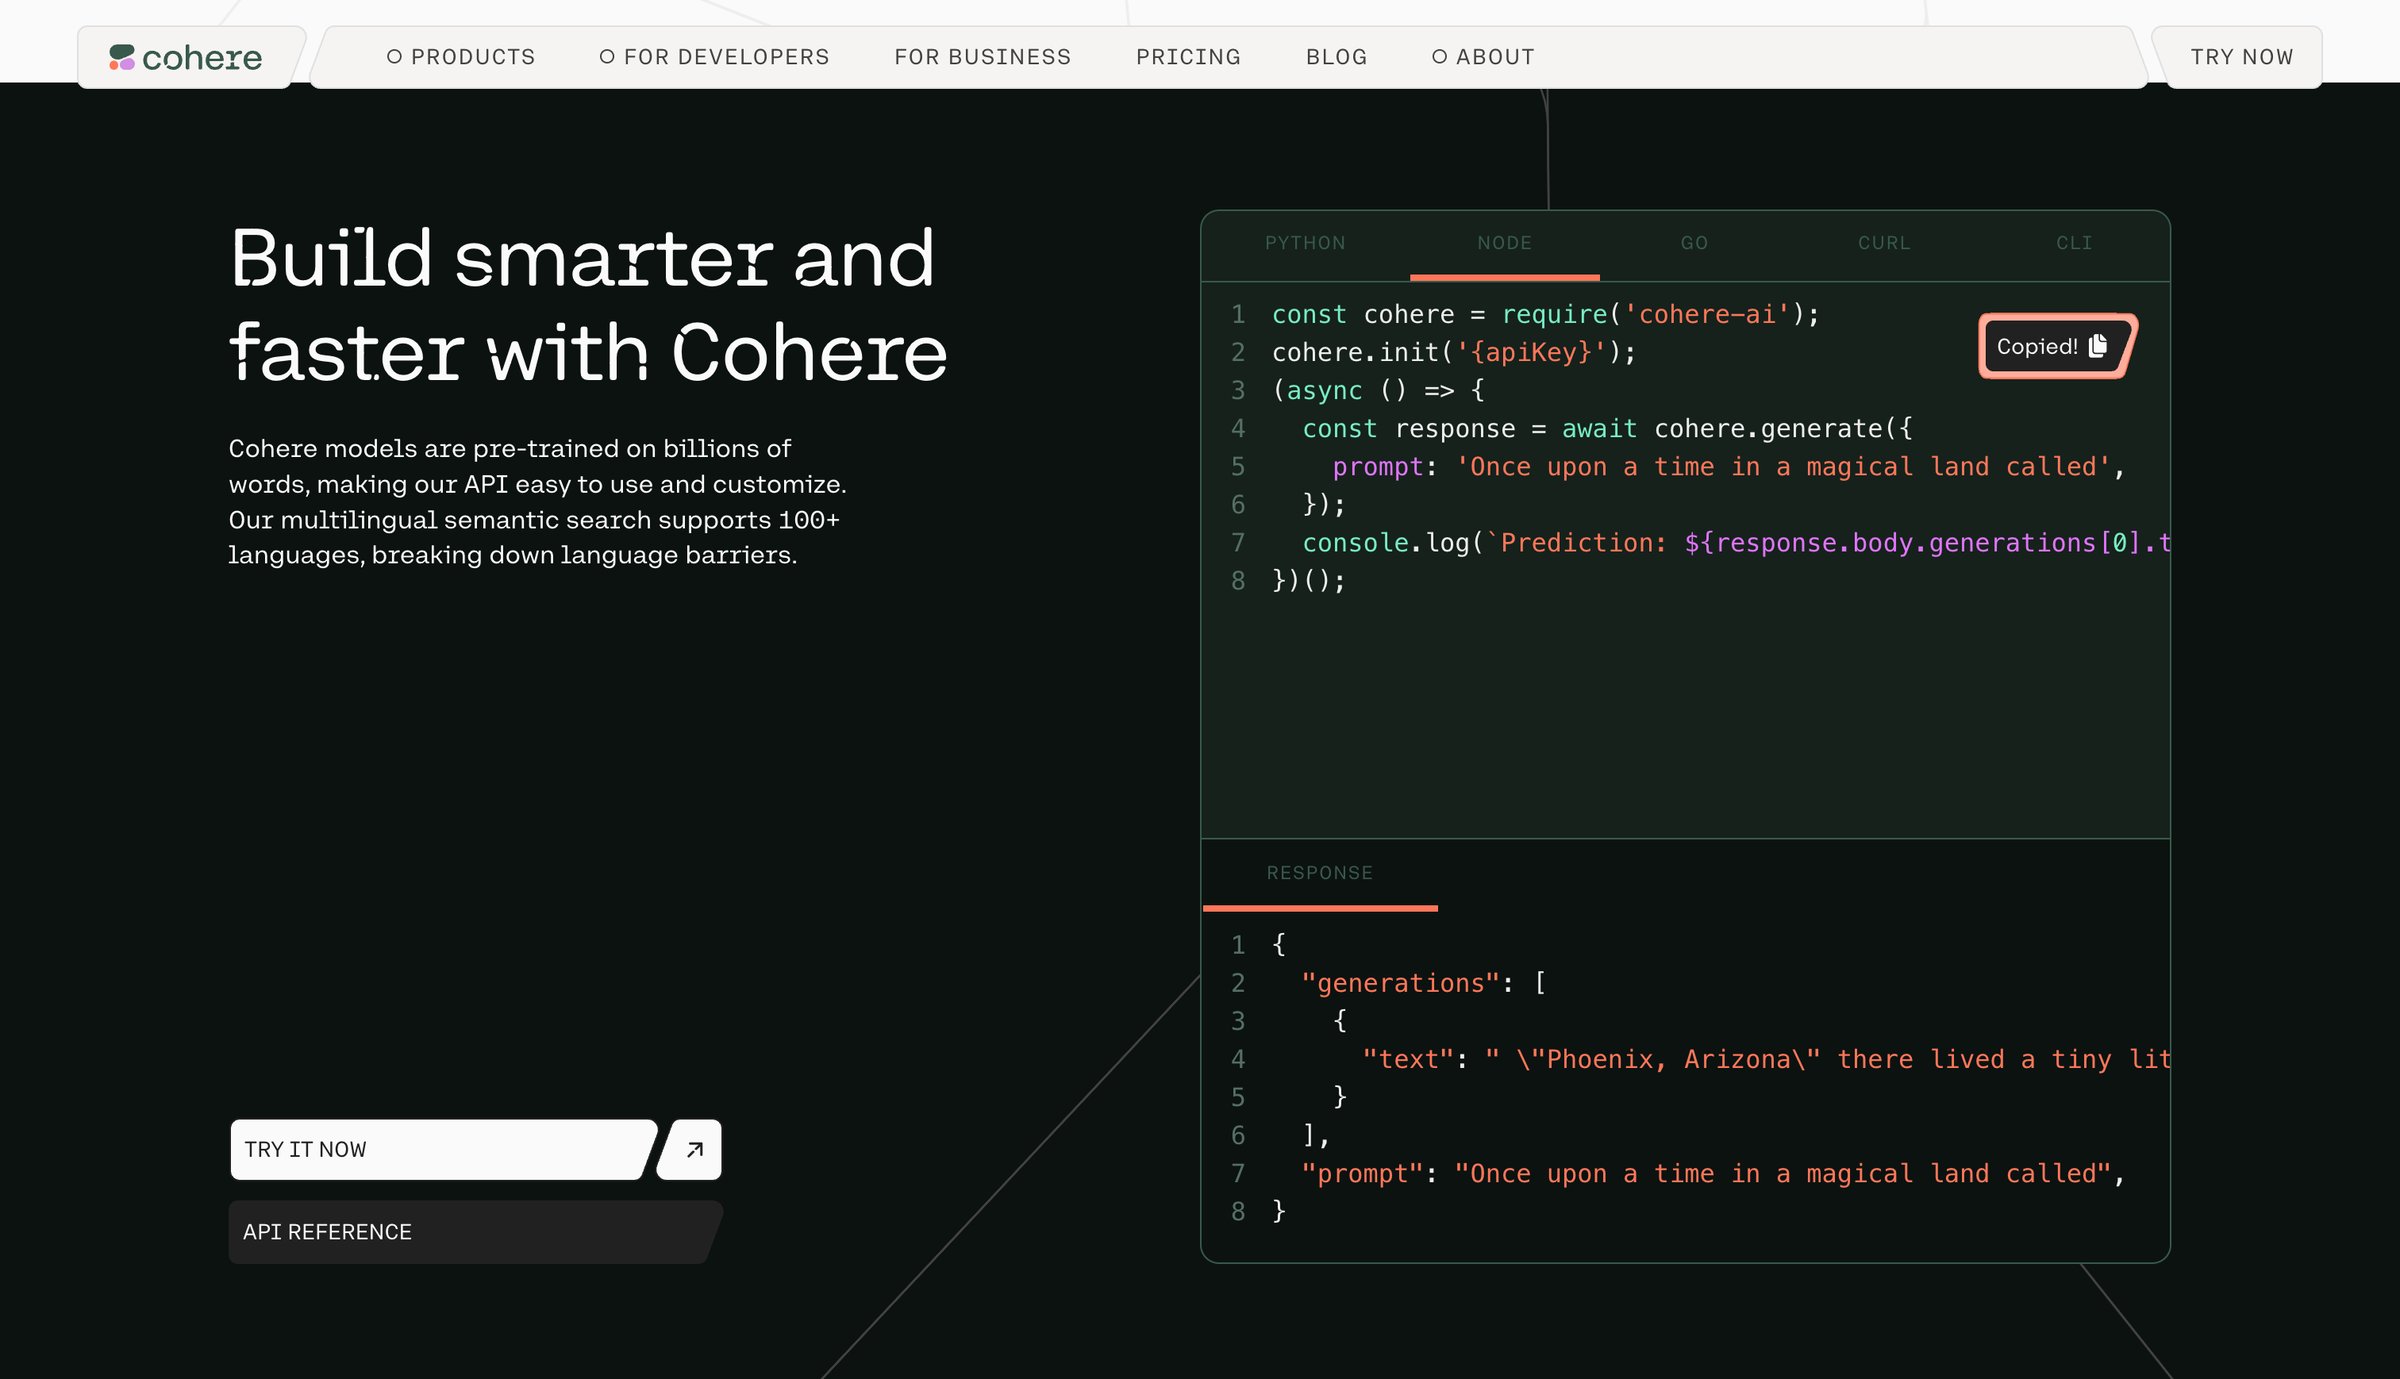Screen dimensions: 2400x1379
Task: Click the console.log Prediction code line
Action: (1735, 542)
